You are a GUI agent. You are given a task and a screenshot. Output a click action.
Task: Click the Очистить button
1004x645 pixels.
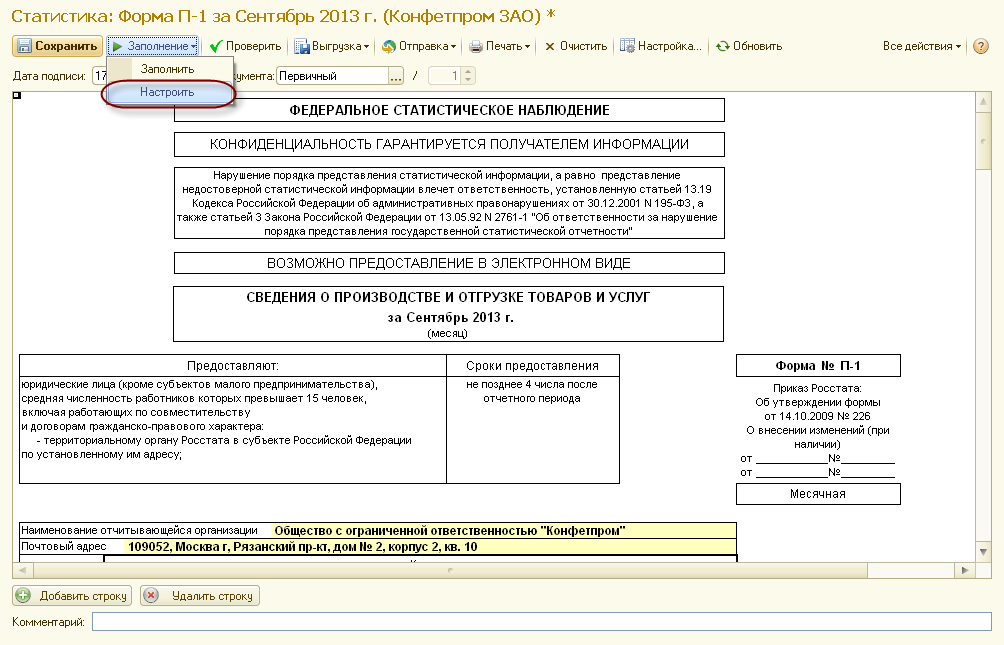click(576, 46)
